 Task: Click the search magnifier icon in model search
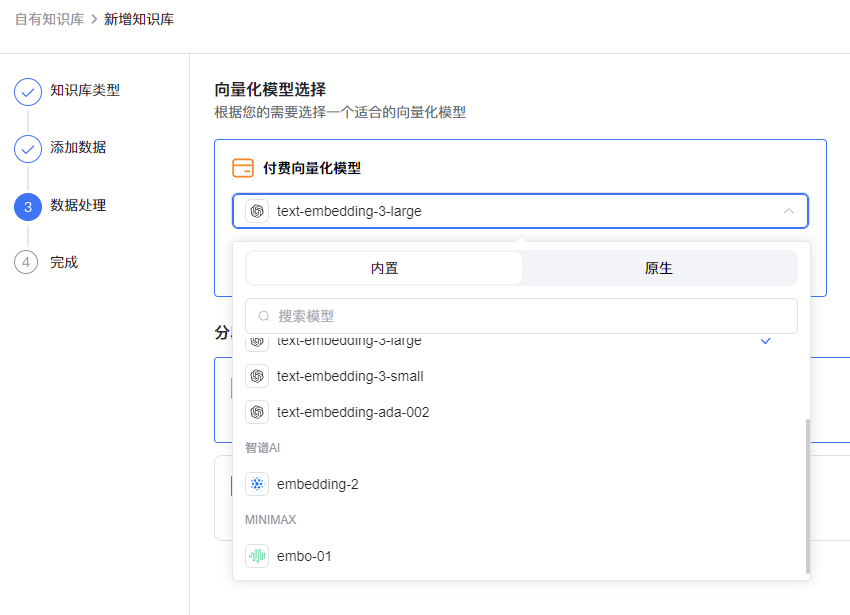pos(265,316)
